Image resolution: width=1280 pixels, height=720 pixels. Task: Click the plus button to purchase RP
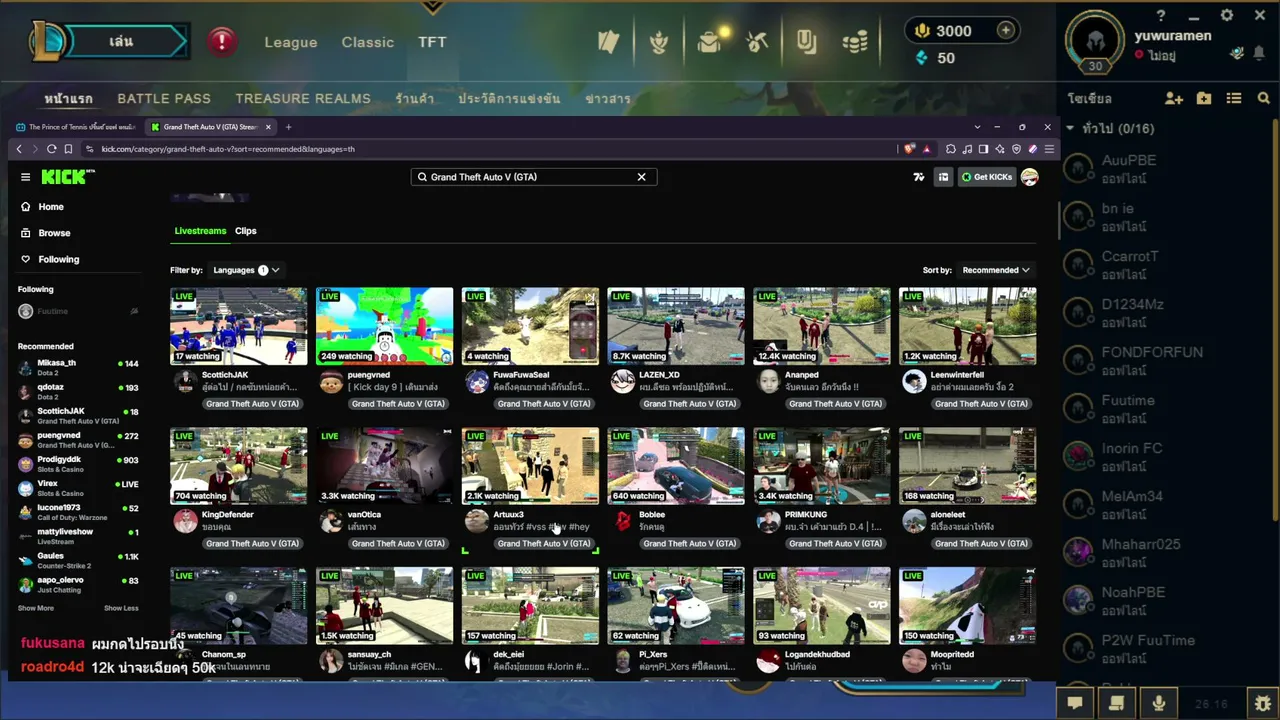pos(1005,31)
